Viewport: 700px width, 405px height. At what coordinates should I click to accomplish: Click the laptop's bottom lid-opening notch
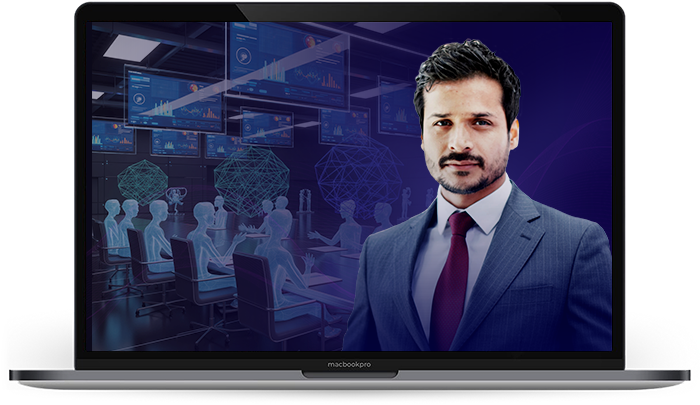click(350, 375)
